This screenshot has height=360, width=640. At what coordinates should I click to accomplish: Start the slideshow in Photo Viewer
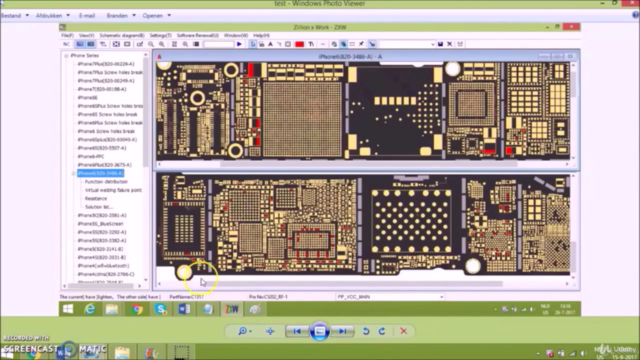pos(320,331)
